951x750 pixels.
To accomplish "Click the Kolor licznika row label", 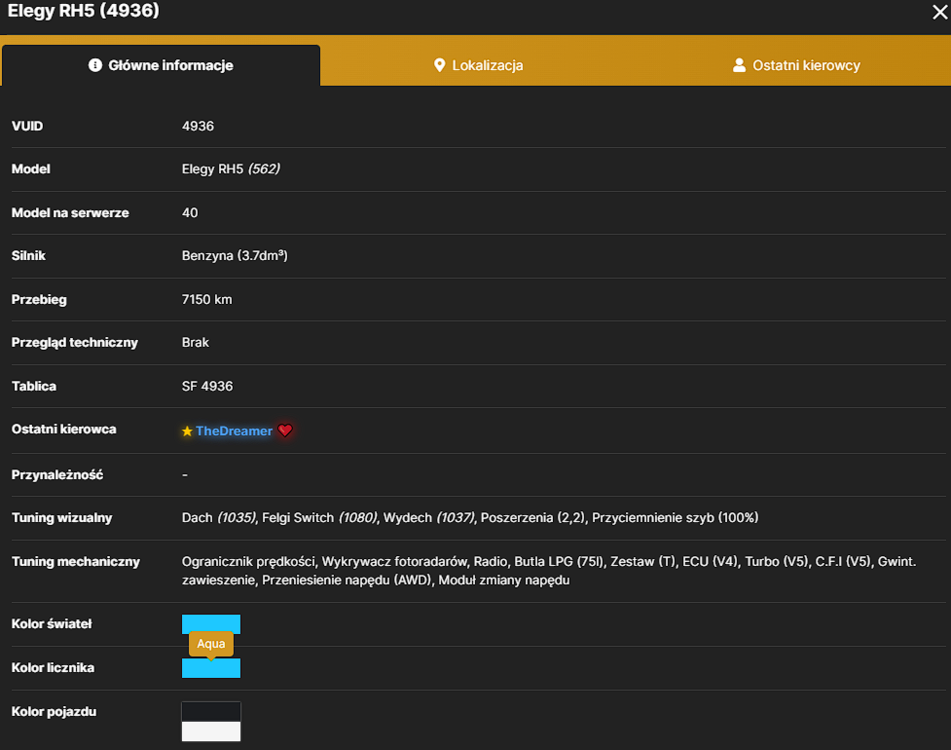I will tap(53, 668).
